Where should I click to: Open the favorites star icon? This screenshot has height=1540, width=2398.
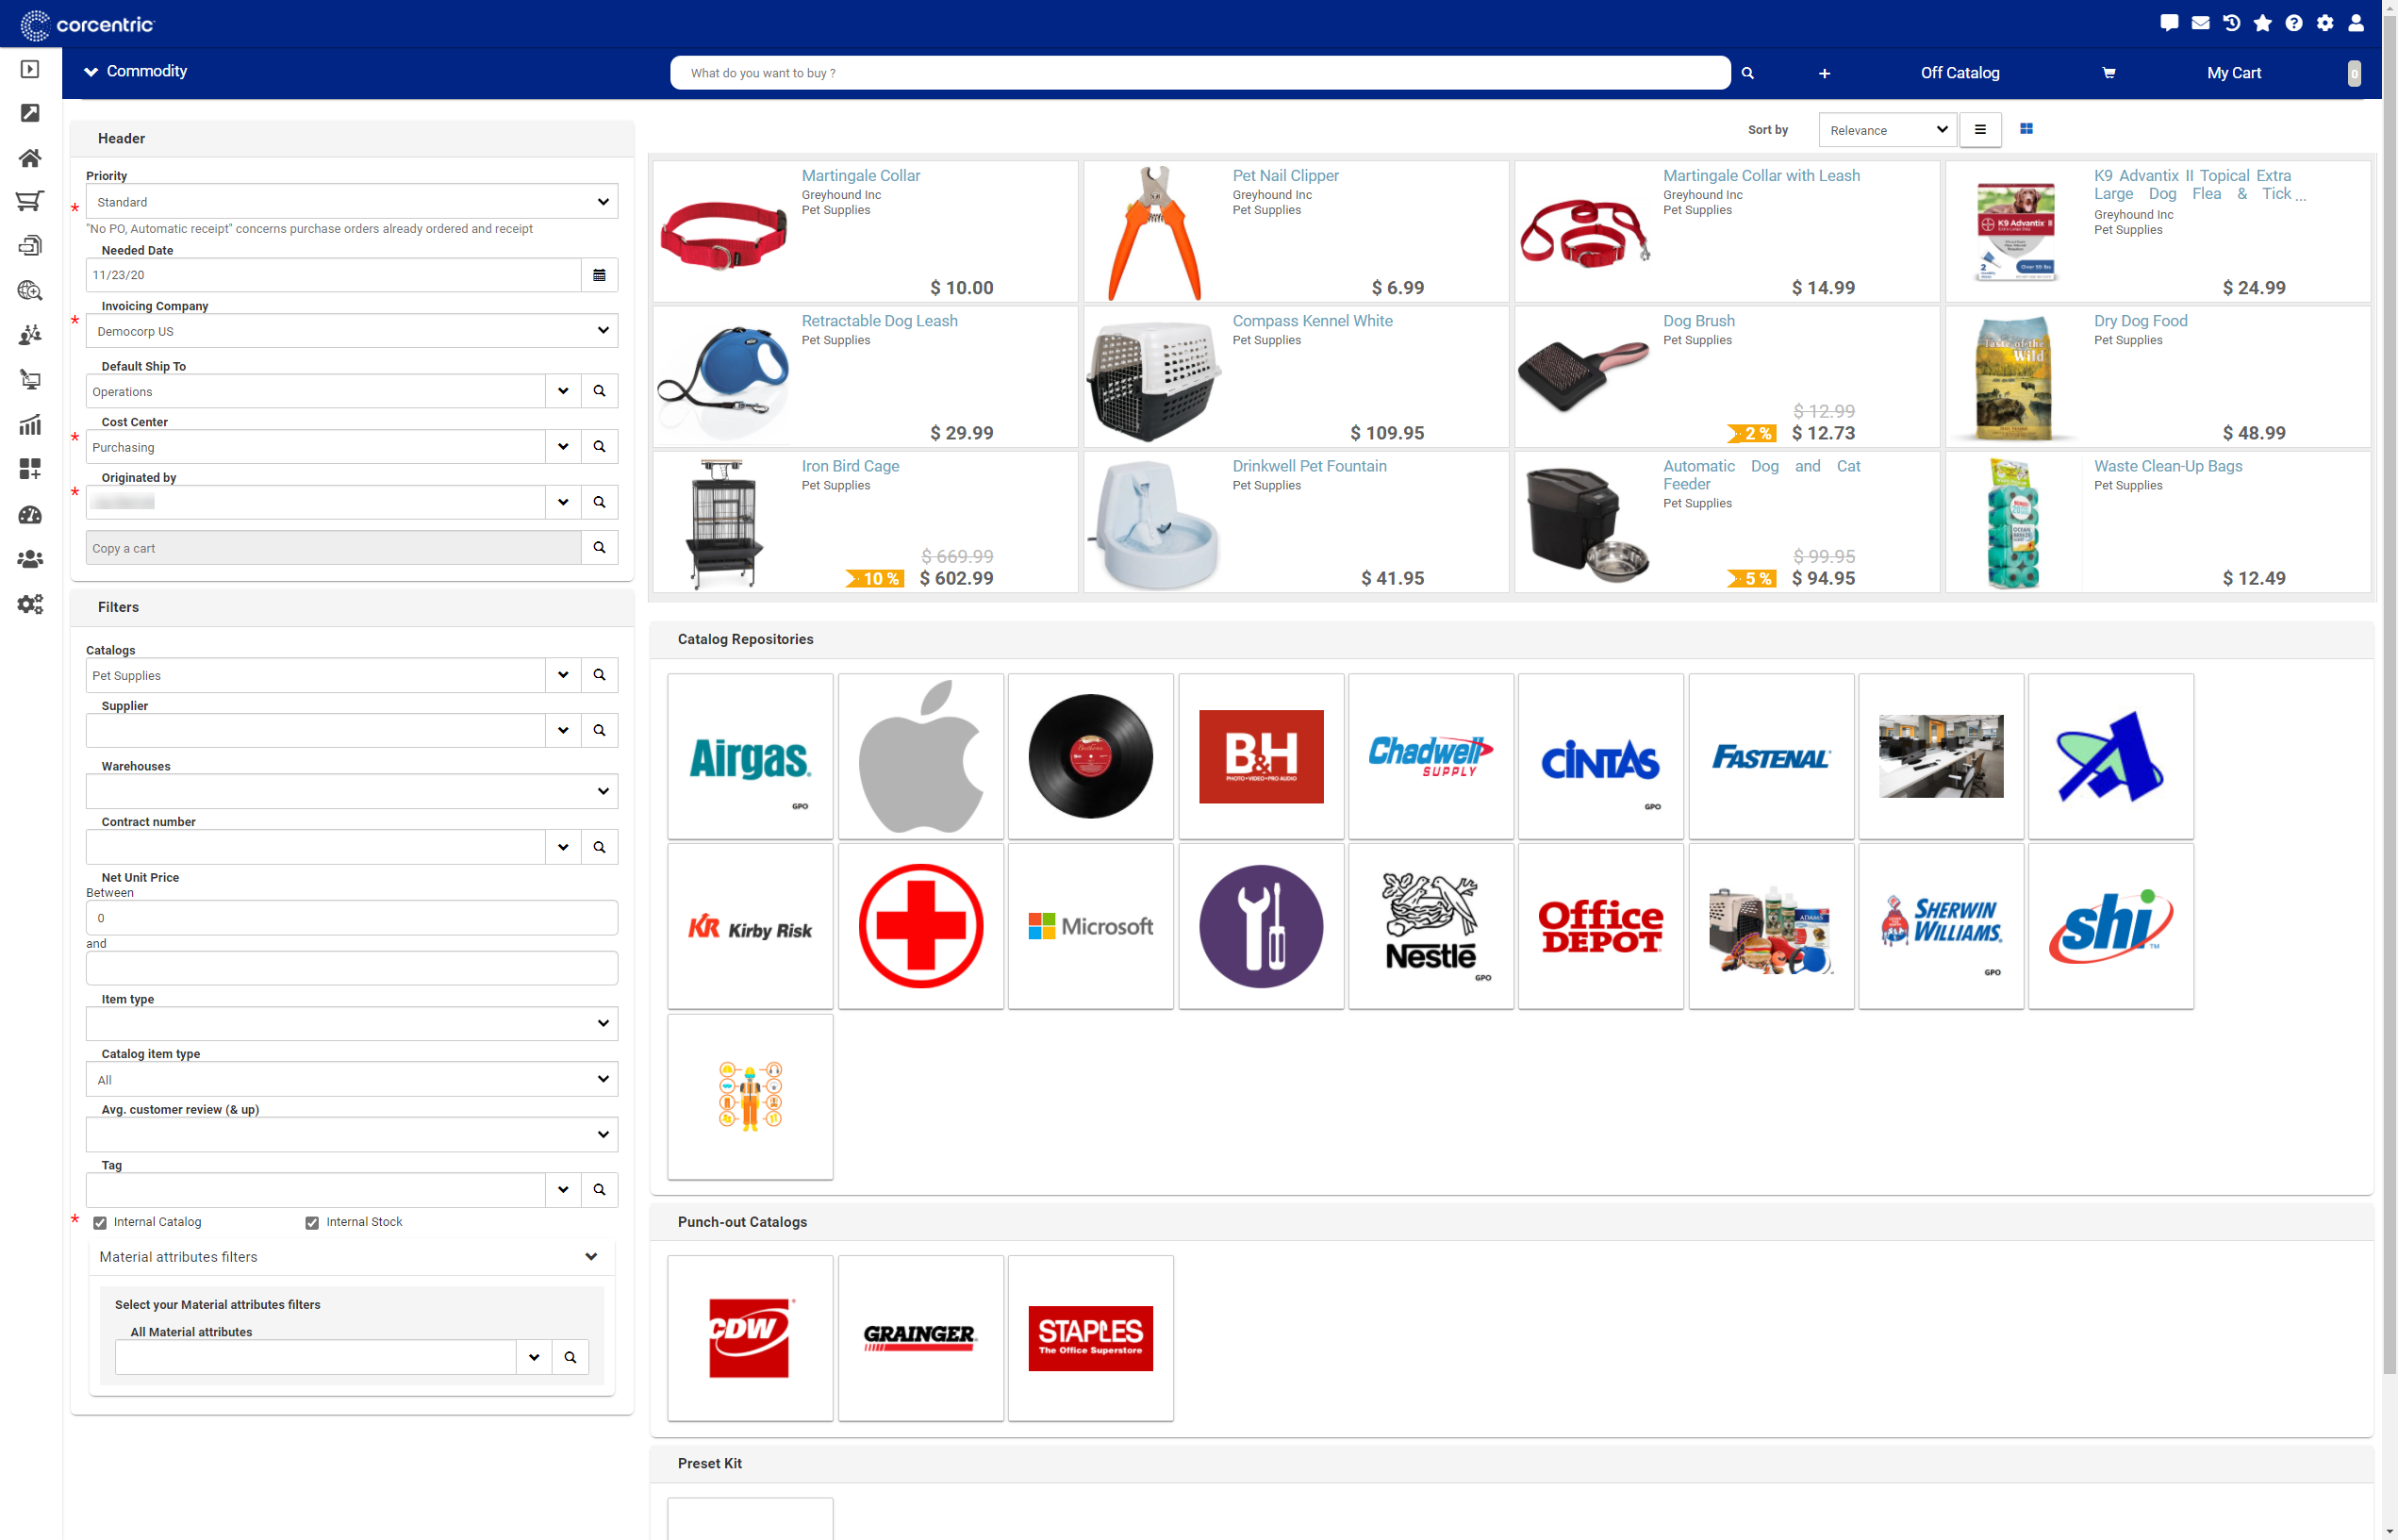click(x=2262, y=23)
